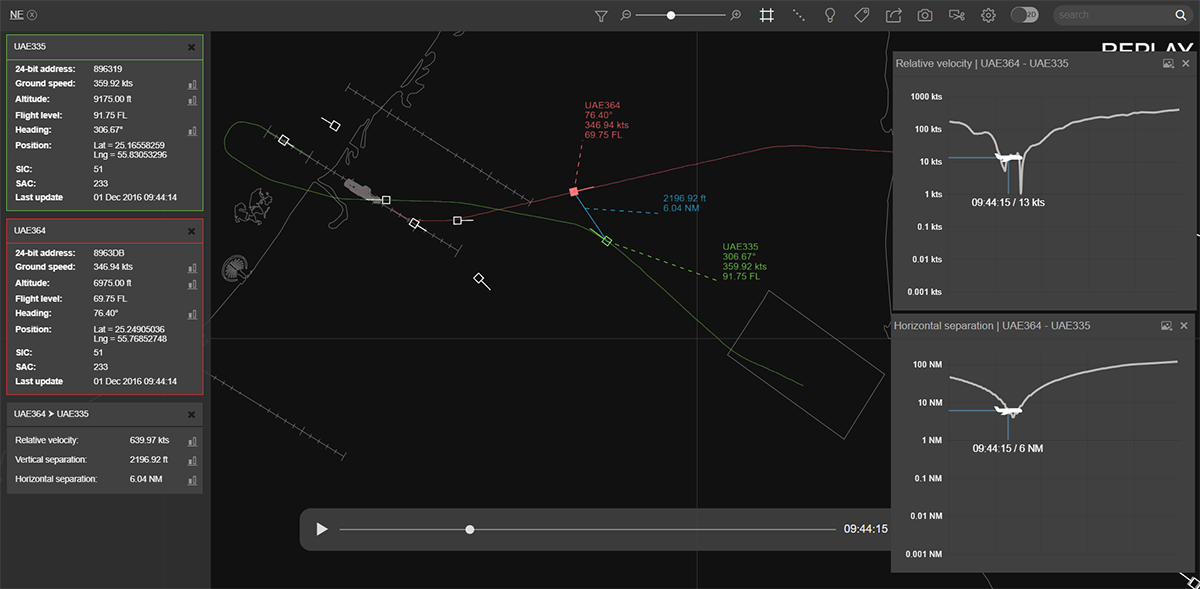This screenshot has width=1200, height=589.
Task: Click the lightbulb highlight icon
Action: pos(828,15)
